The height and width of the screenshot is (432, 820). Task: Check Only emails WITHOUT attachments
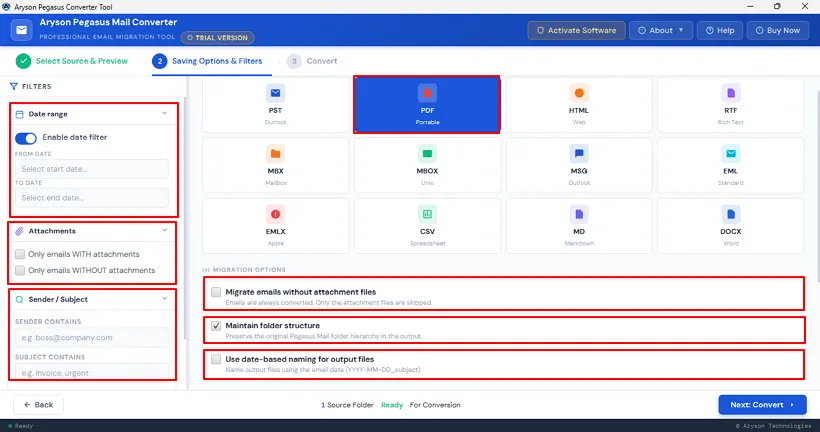pos(20,270)
